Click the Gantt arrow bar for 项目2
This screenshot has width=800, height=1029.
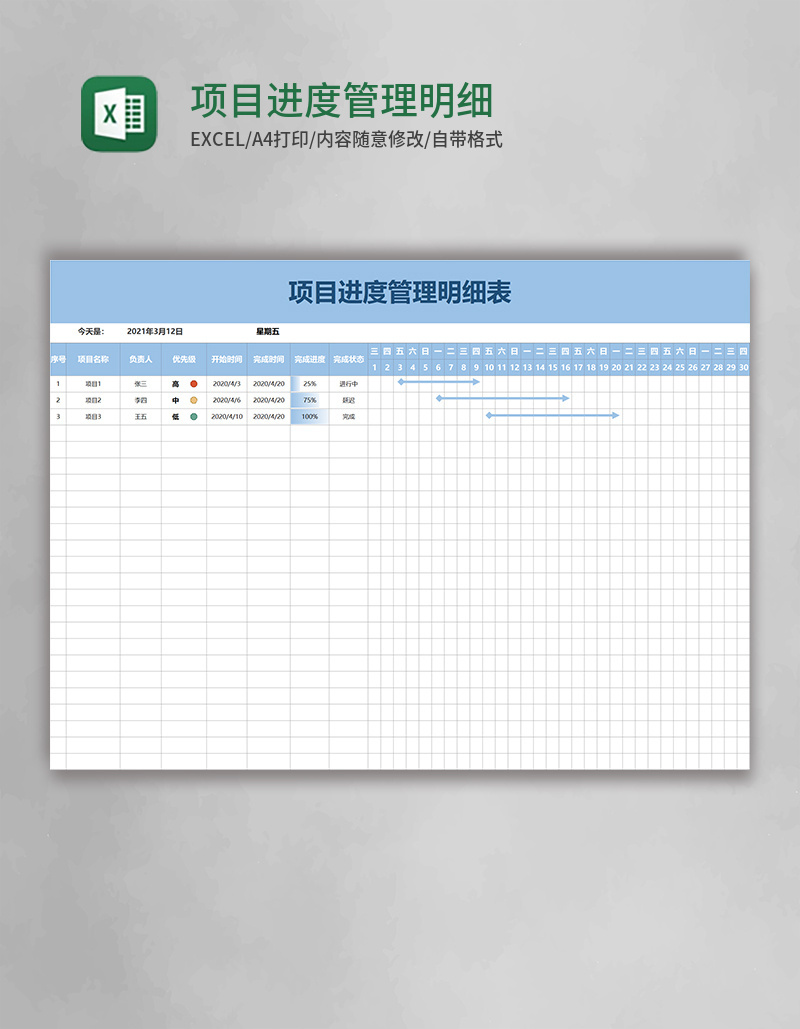click(x=502, y=398)
